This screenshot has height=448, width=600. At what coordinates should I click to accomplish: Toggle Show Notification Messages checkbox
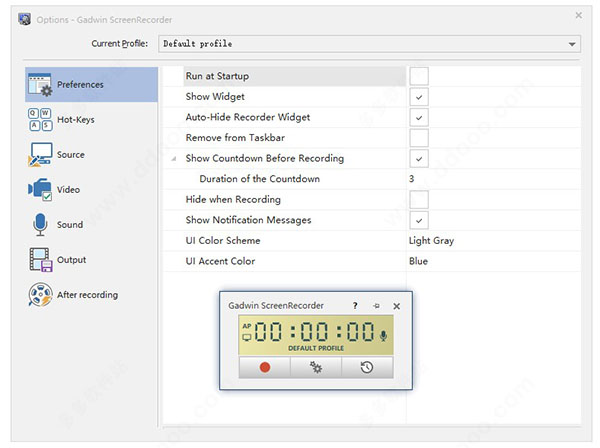coord(419,220)
